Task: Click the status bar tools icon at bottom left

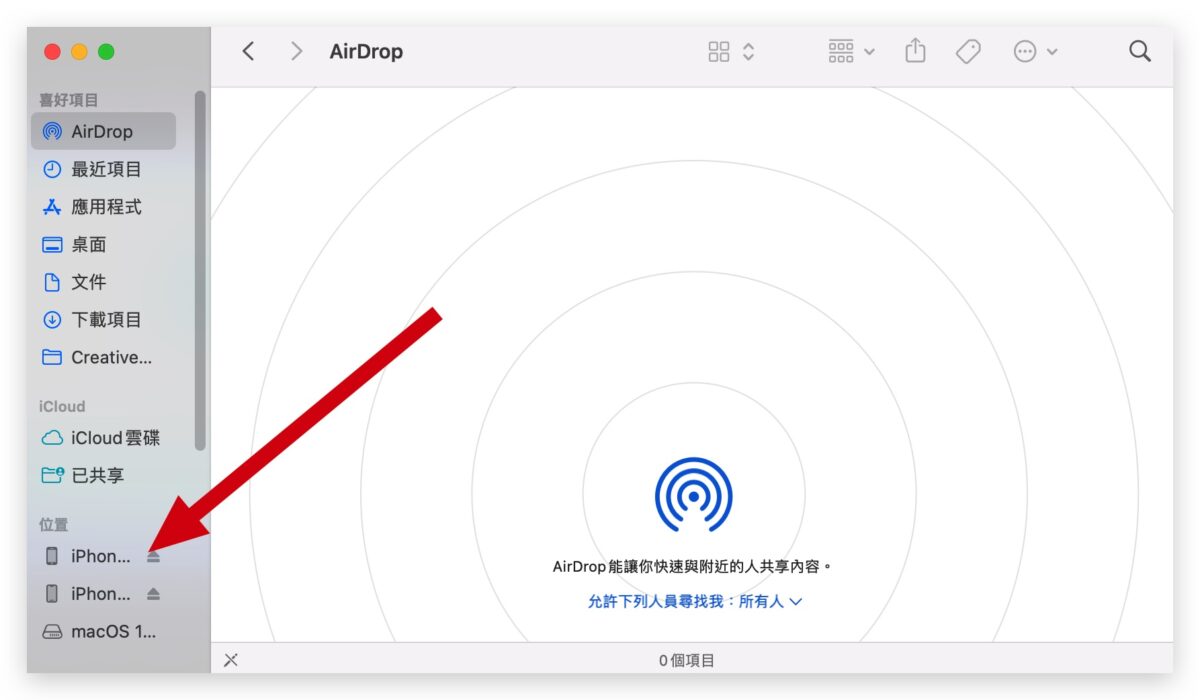Action: (231, 660)
